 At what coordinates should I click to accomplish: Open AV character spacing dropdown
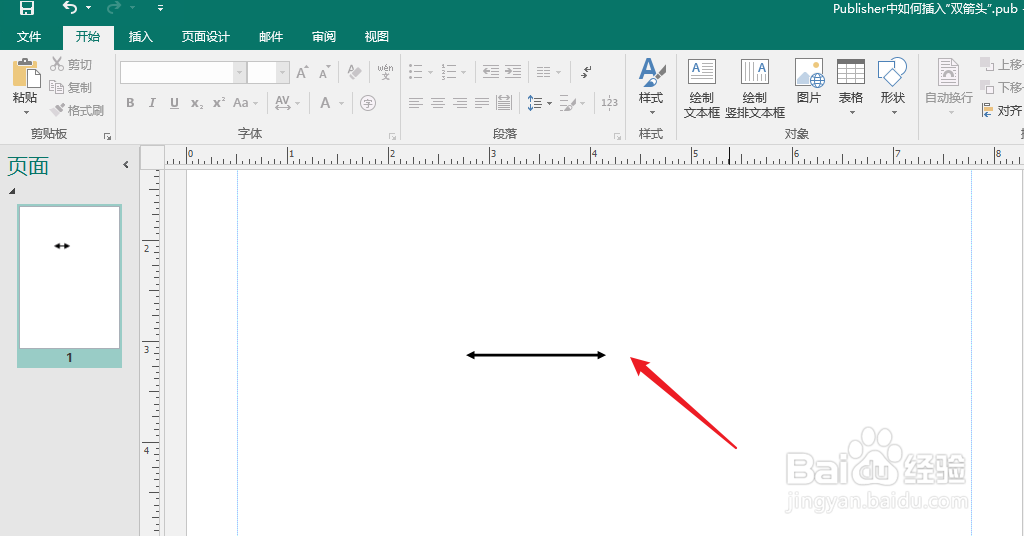coord(287,102)
